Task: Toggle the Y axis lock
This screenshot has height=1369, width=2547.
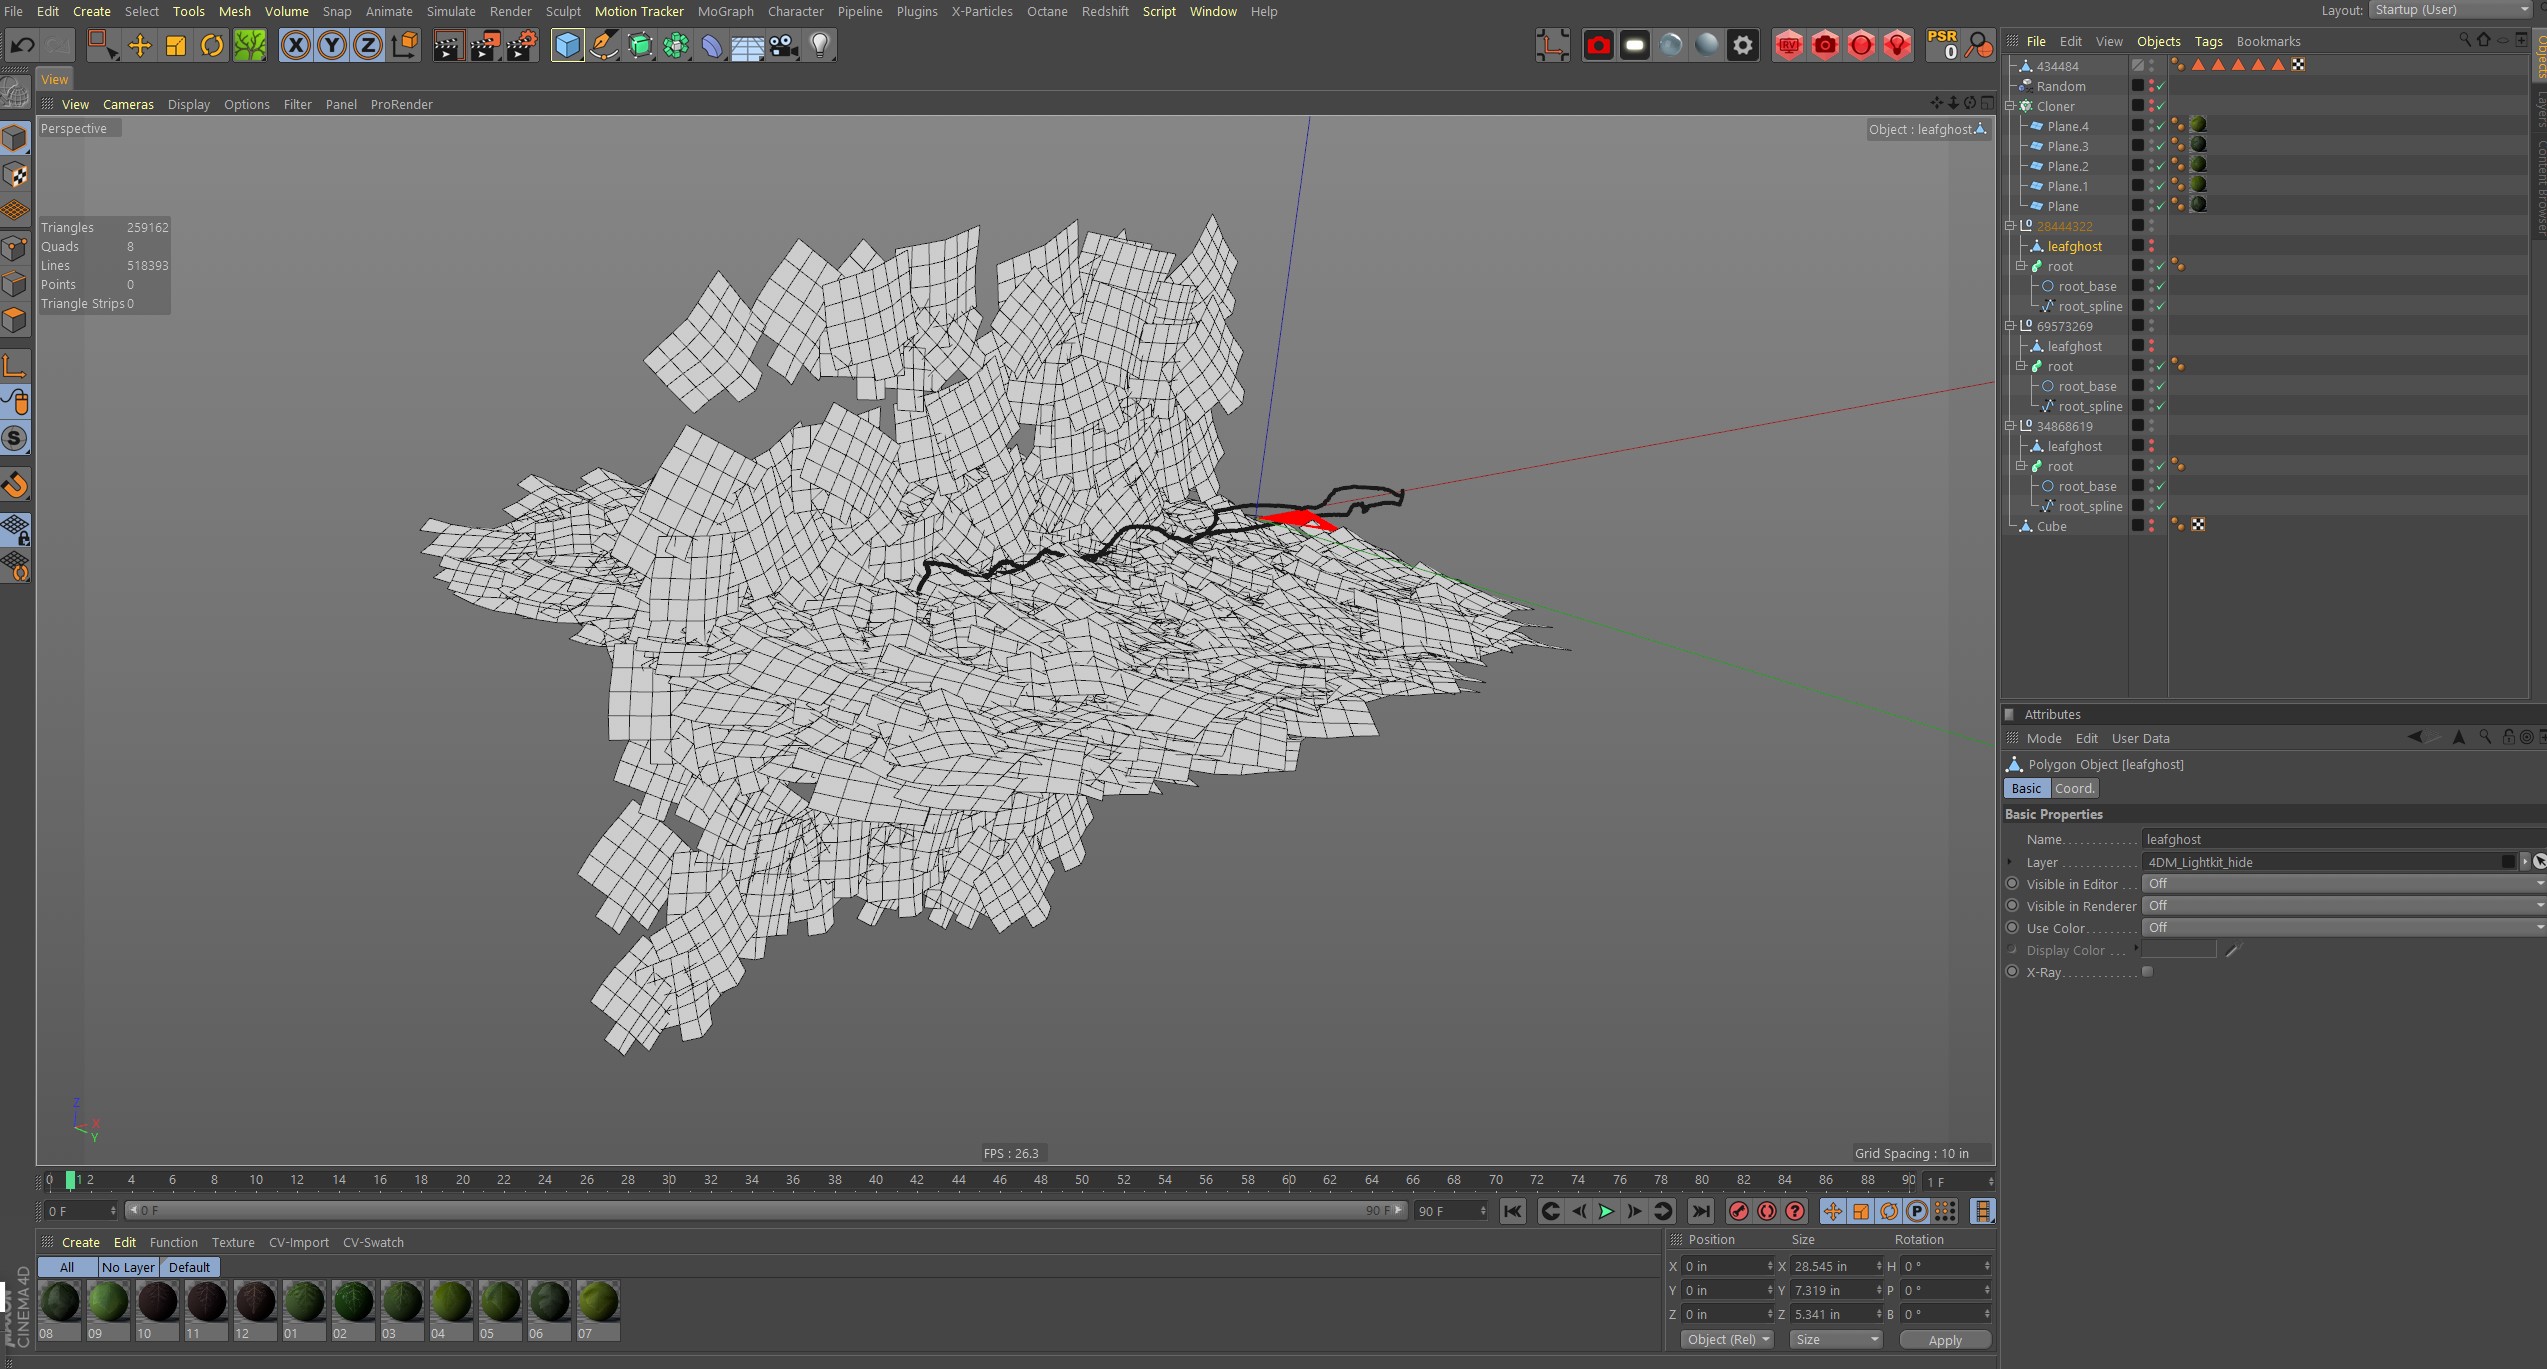Action: pos(331,45)
